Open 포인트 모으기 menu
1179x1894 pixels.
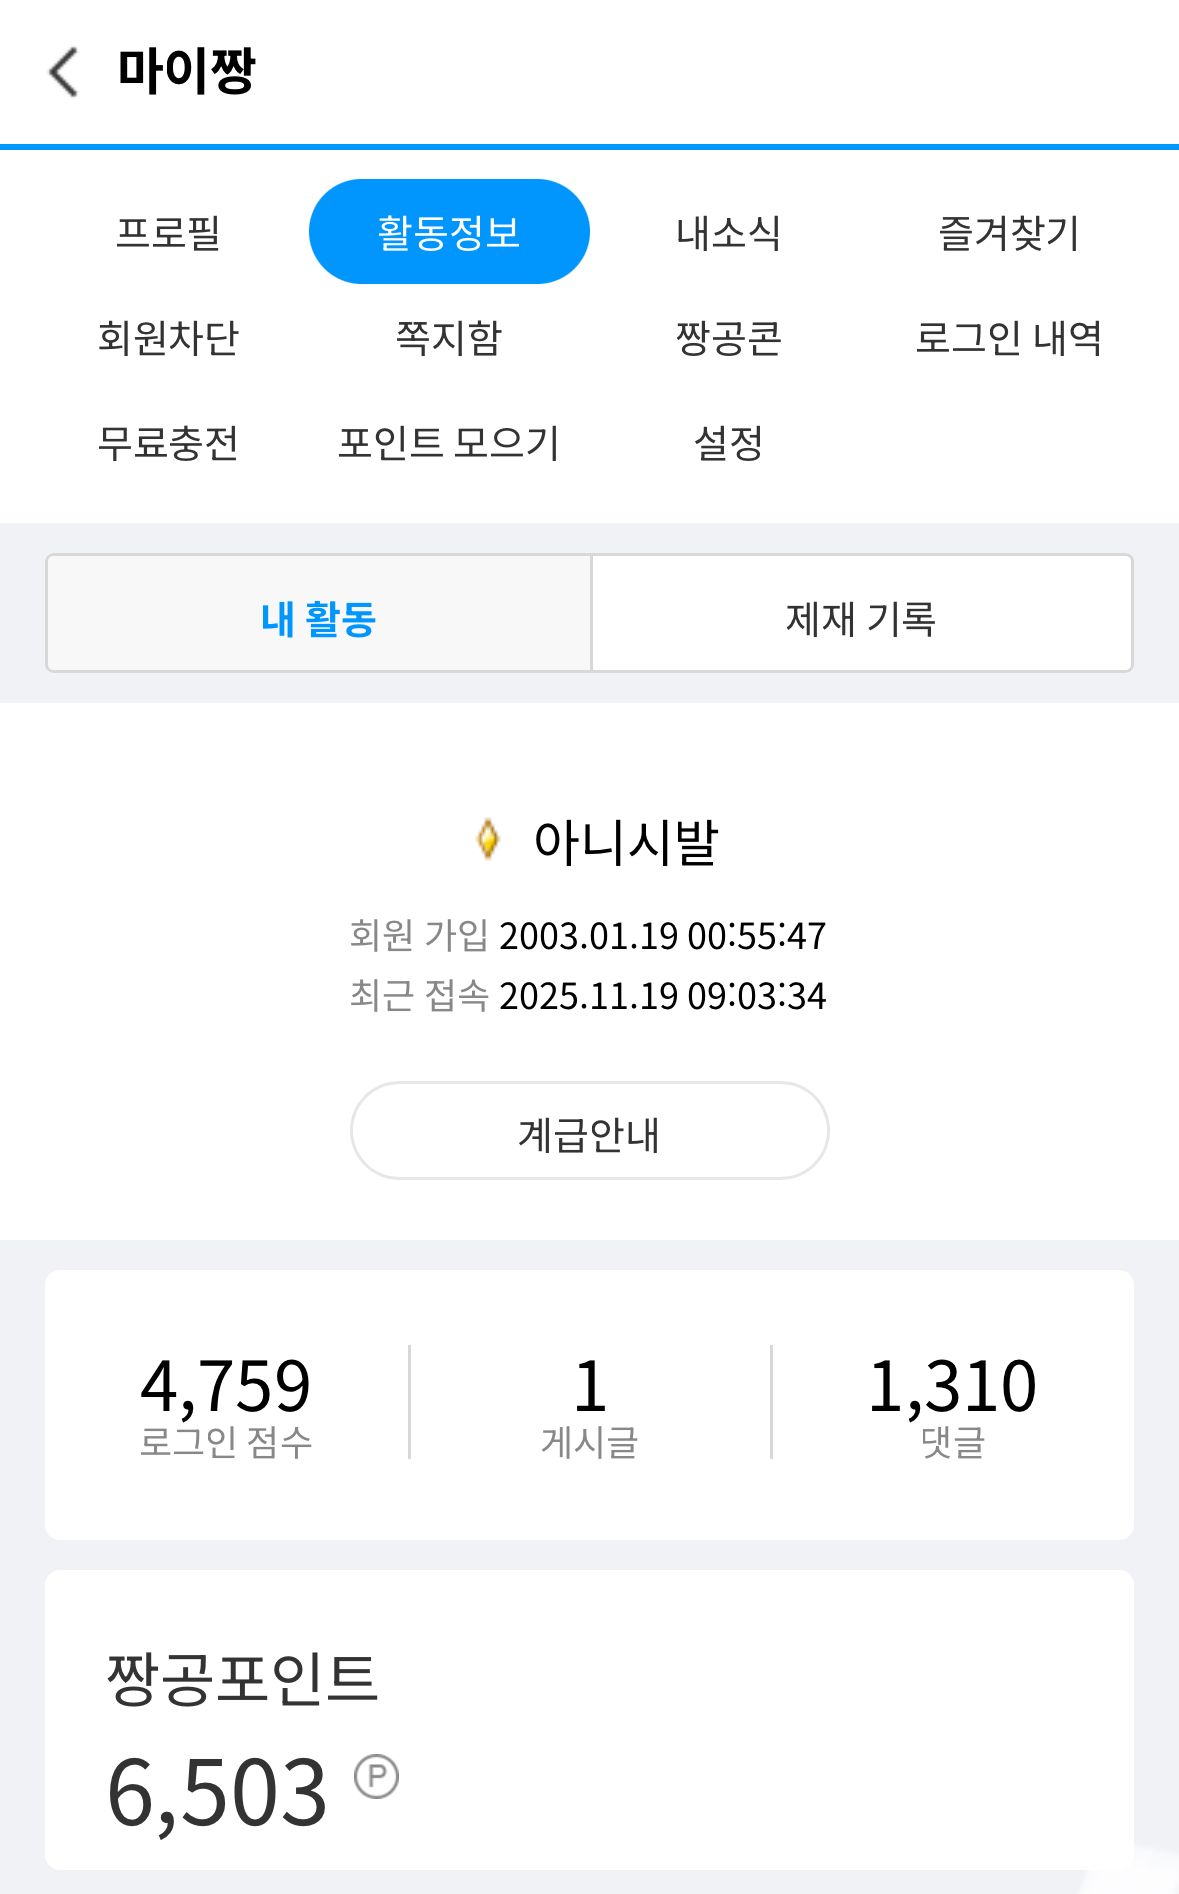(449, 443)
